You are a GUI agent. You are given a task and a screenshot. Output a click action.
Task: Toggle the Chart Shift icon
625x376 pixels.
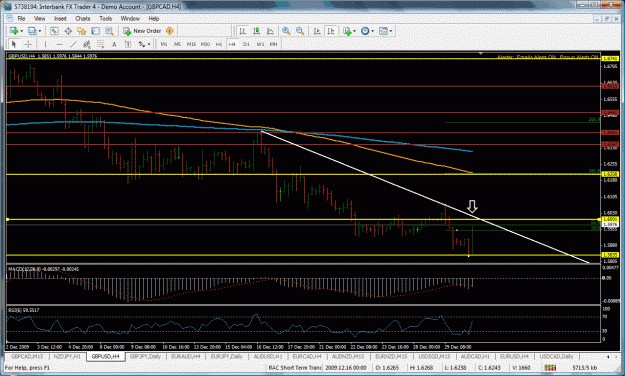331,31
